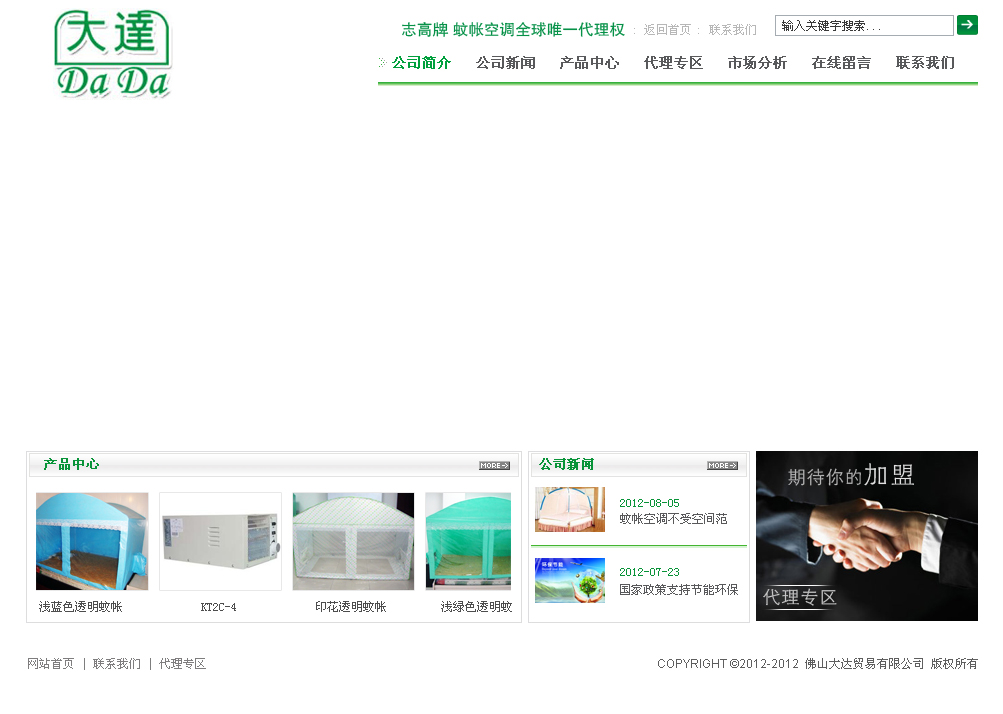Select 在线留言 in the navigation bar
Viewport: 1003px width, 714px height.
(841, 63)
